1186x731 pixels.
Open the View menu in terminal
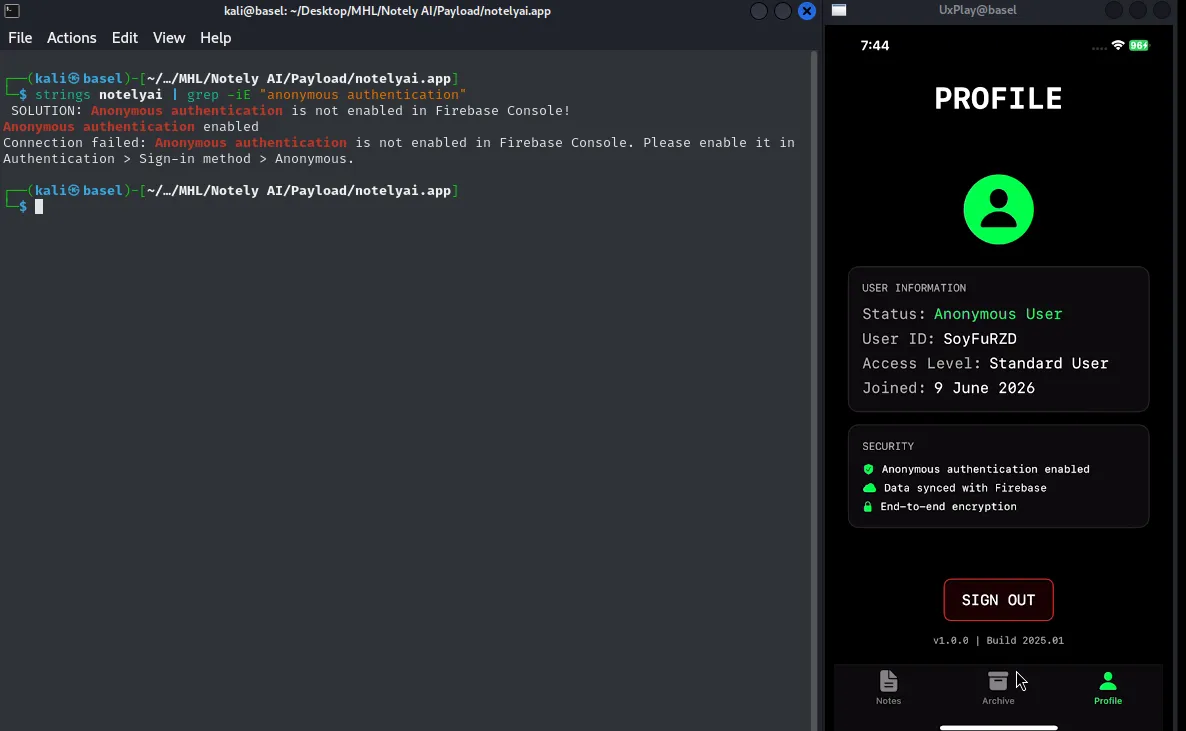(x=169, y=38)
